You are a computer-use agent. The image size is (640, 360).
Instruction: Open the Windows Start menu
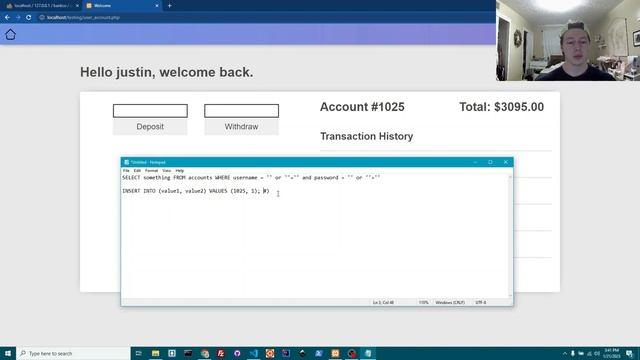(x=8, y=353)
